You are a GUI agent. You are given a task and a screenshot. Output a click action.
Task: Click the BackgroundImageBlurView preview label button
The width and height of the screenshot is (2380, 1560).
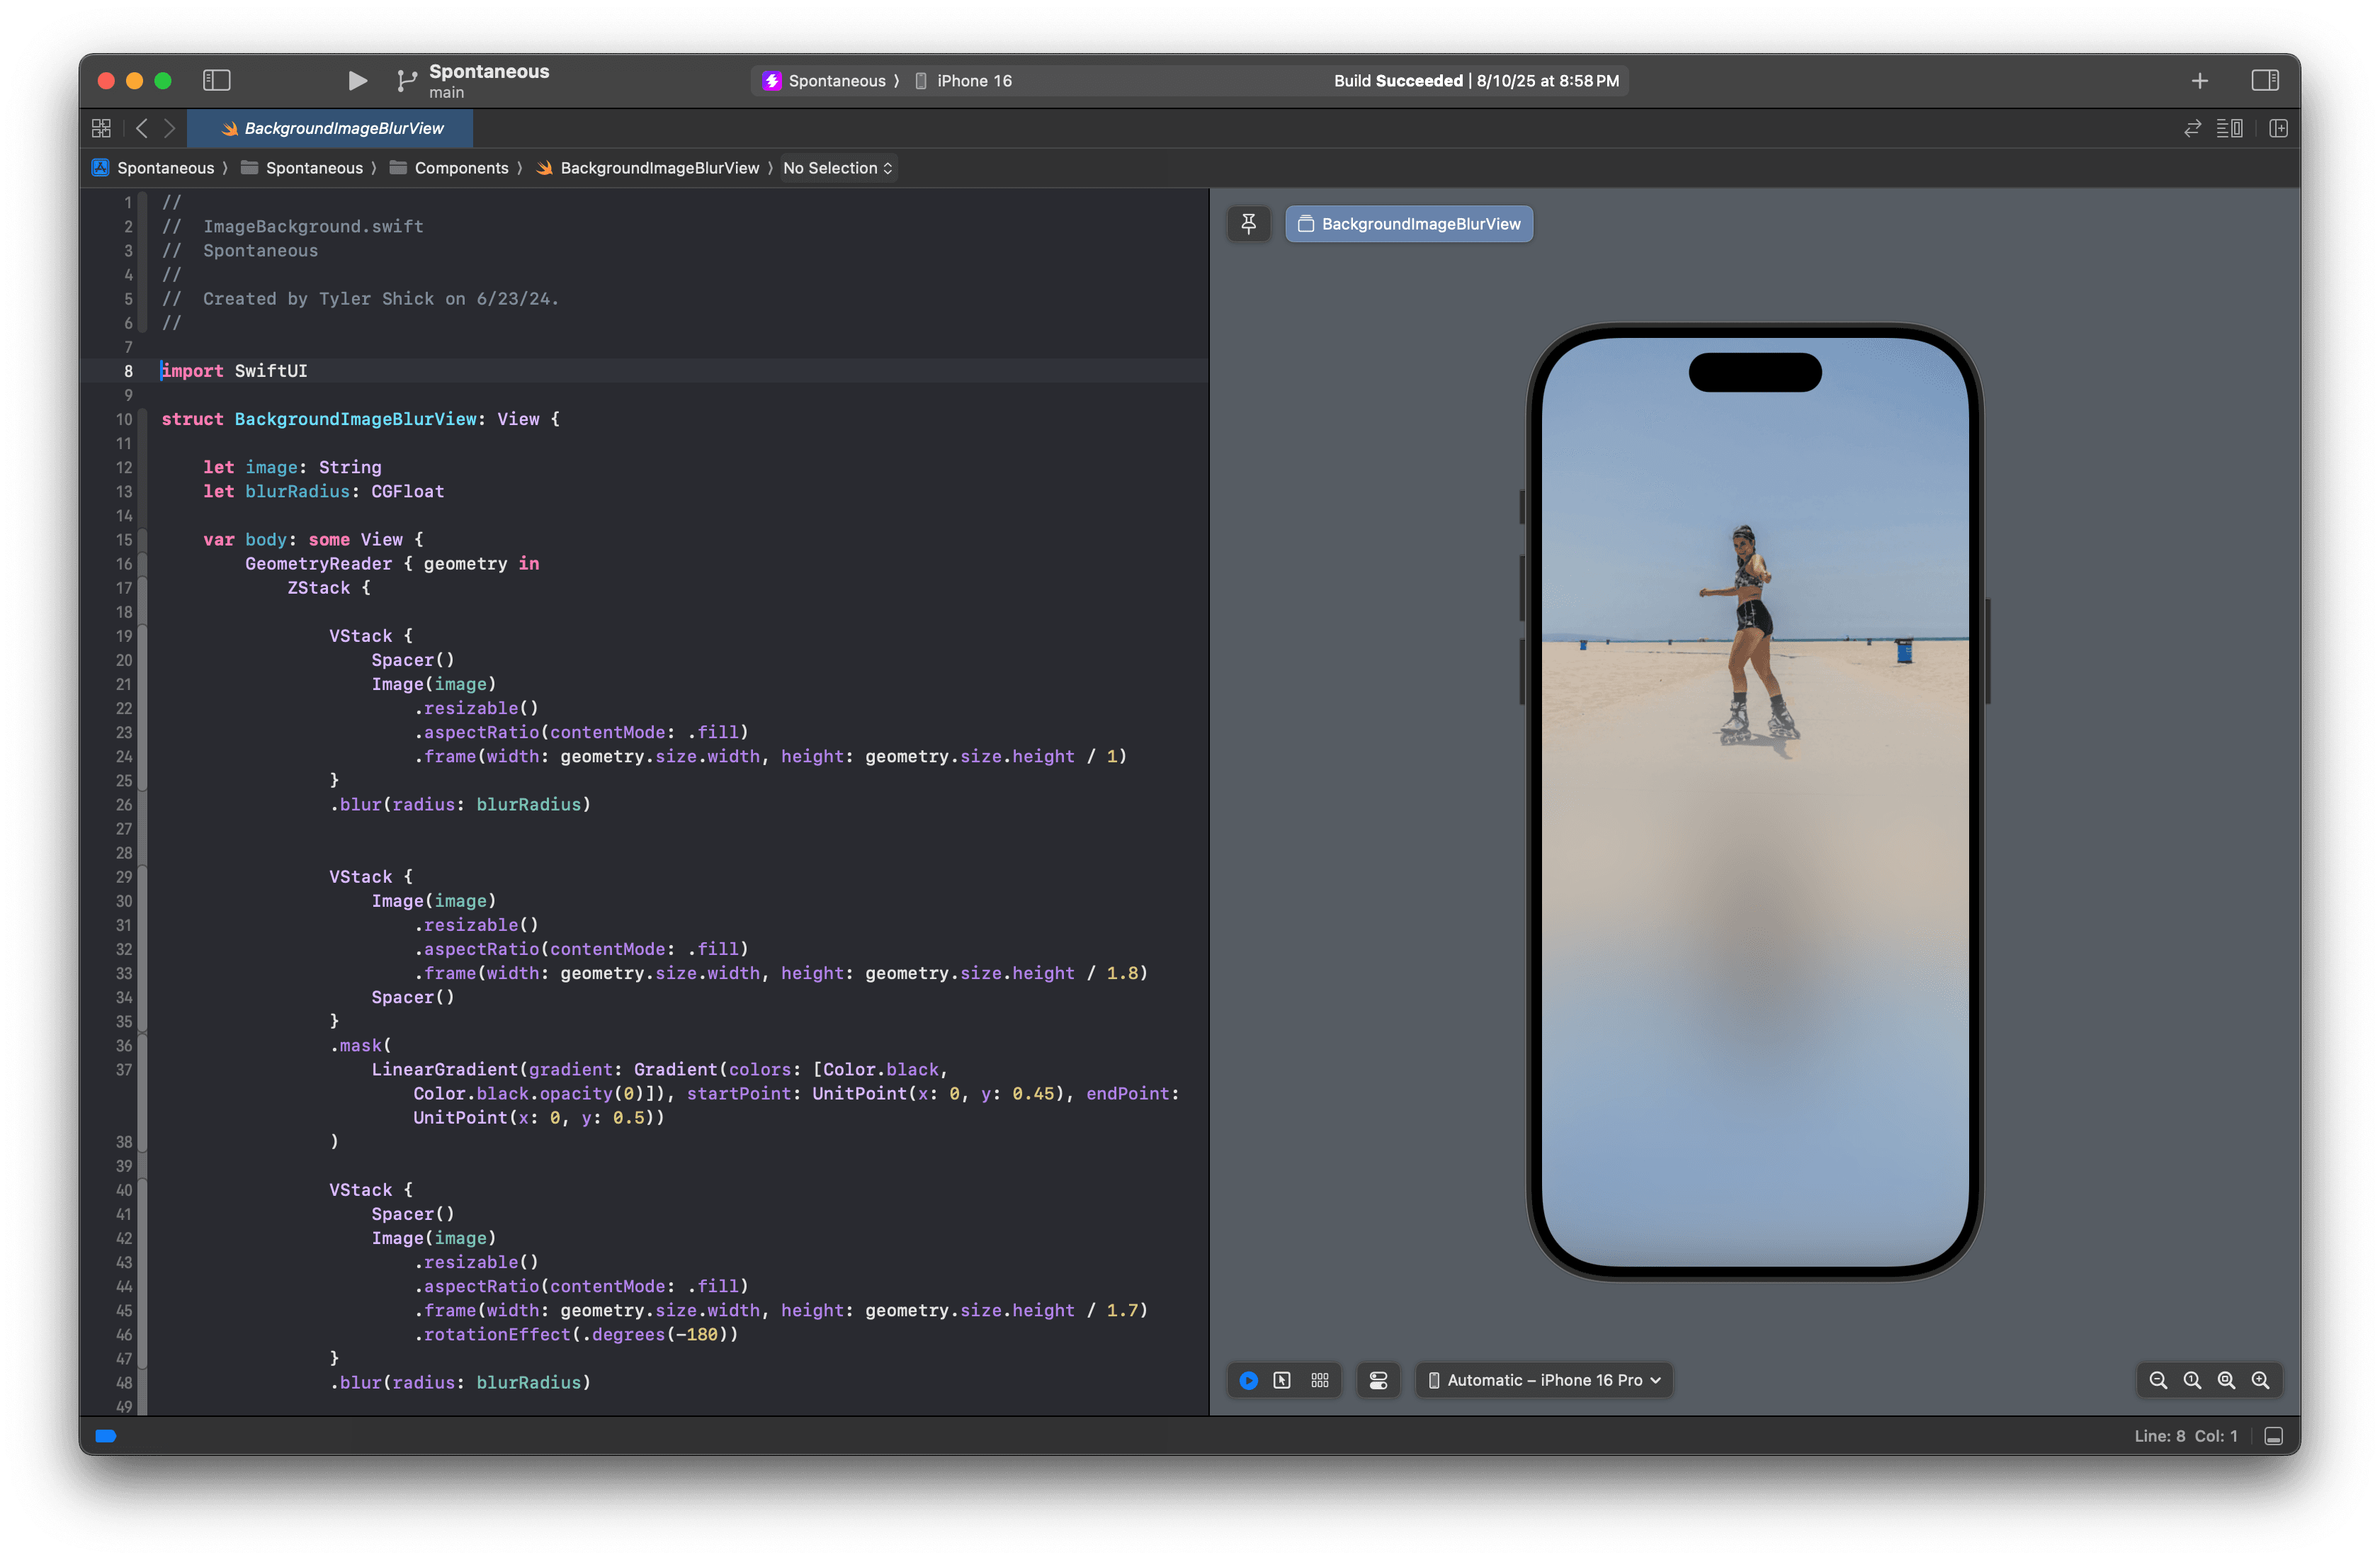1408,224
